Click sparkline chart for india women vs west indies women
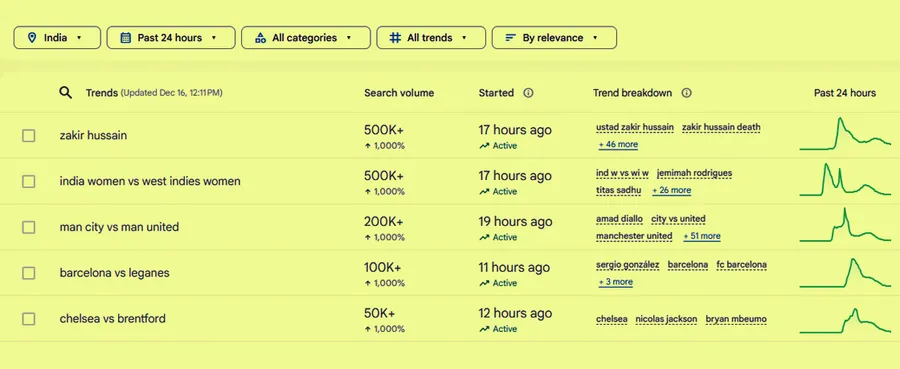 (845, 180)
